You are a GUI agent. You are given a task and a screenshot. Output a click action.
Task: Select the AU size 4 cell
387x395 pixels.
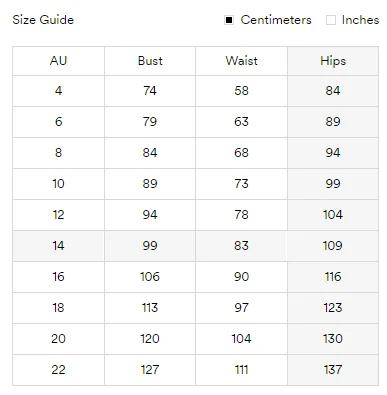click(58, 91)
